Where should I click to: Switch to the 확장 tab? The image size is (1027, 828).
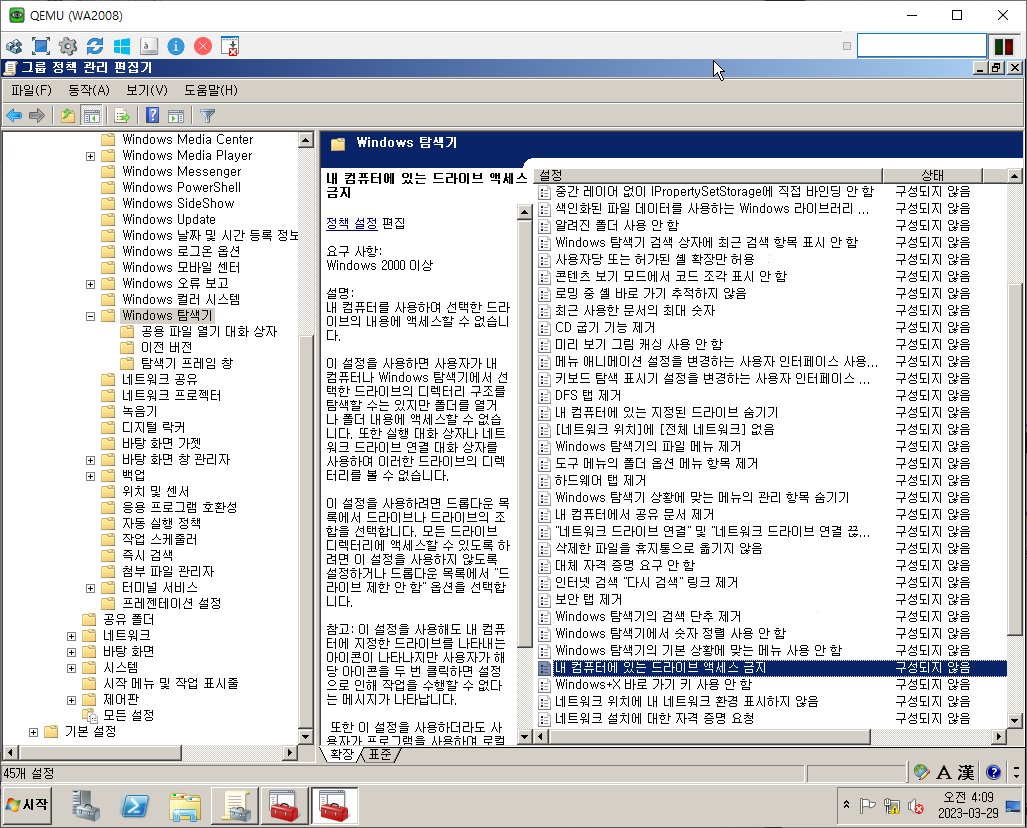[342, 754]
